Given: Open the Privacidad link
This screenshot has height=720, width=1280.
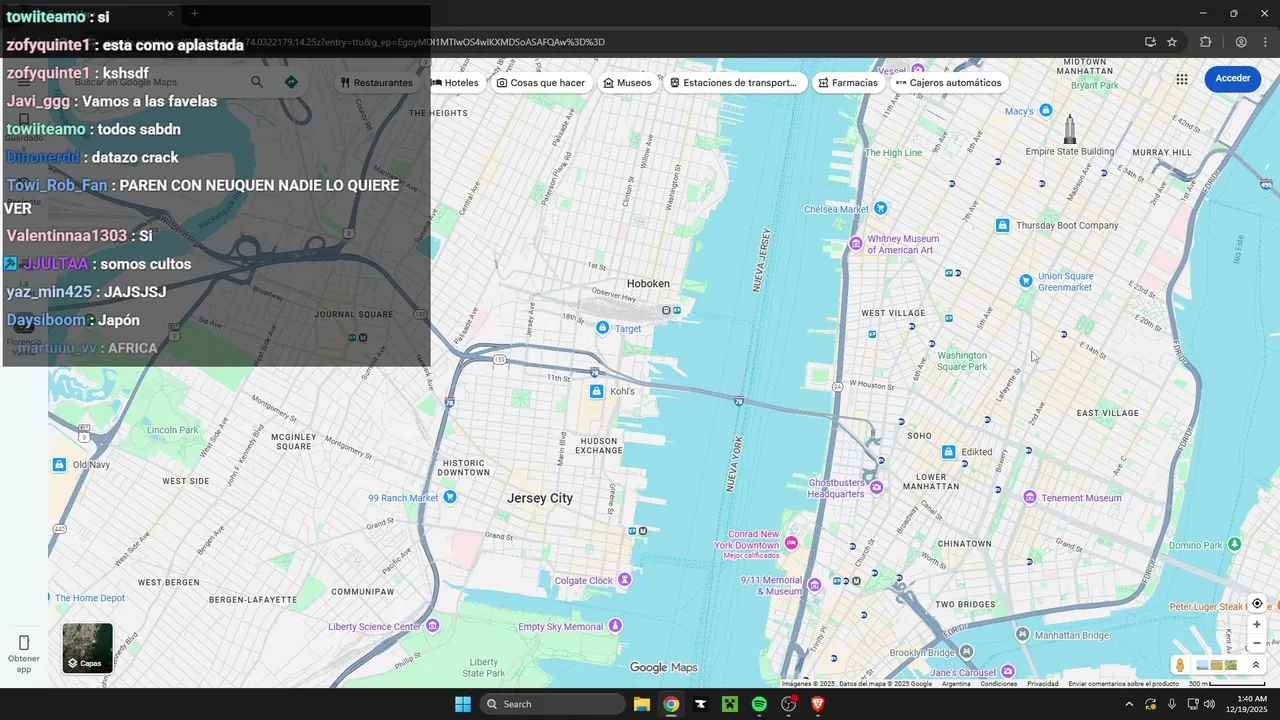Looking at the screenshot, I should [x=1042, y=684].
